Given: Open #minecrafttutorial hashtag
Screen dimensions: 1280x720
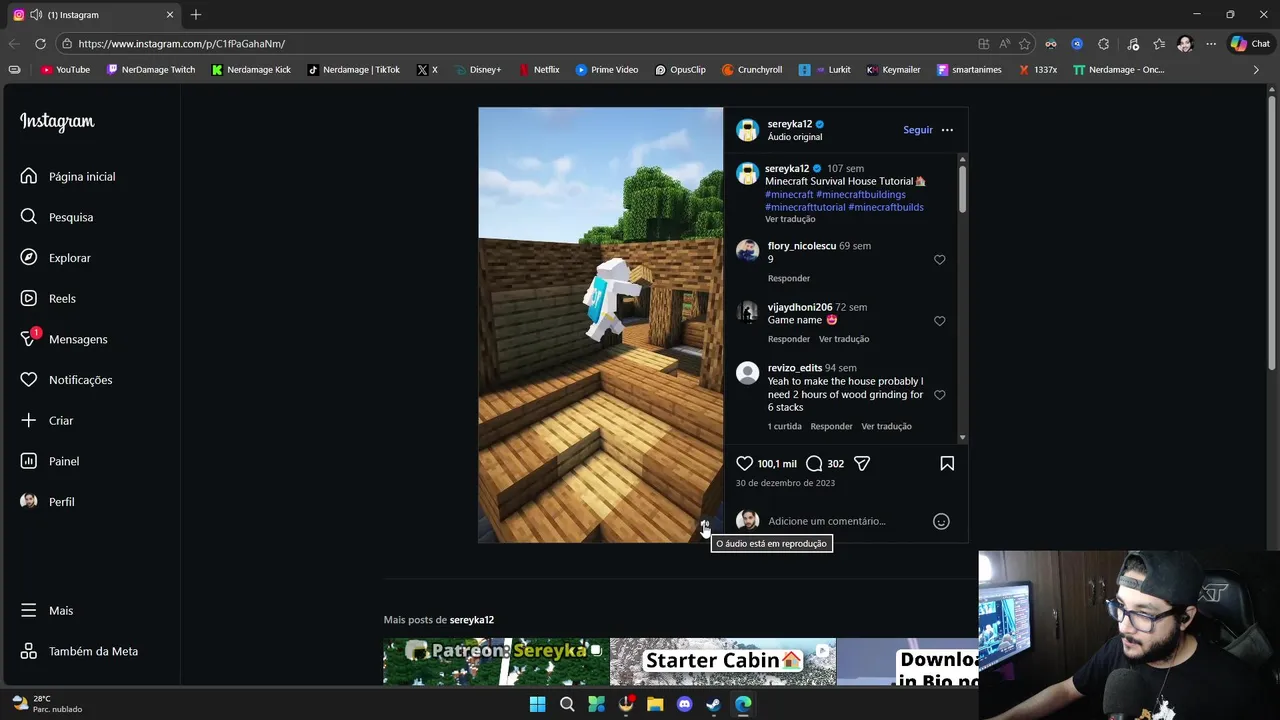Looking at the screenshot, I should click(805, 207).
